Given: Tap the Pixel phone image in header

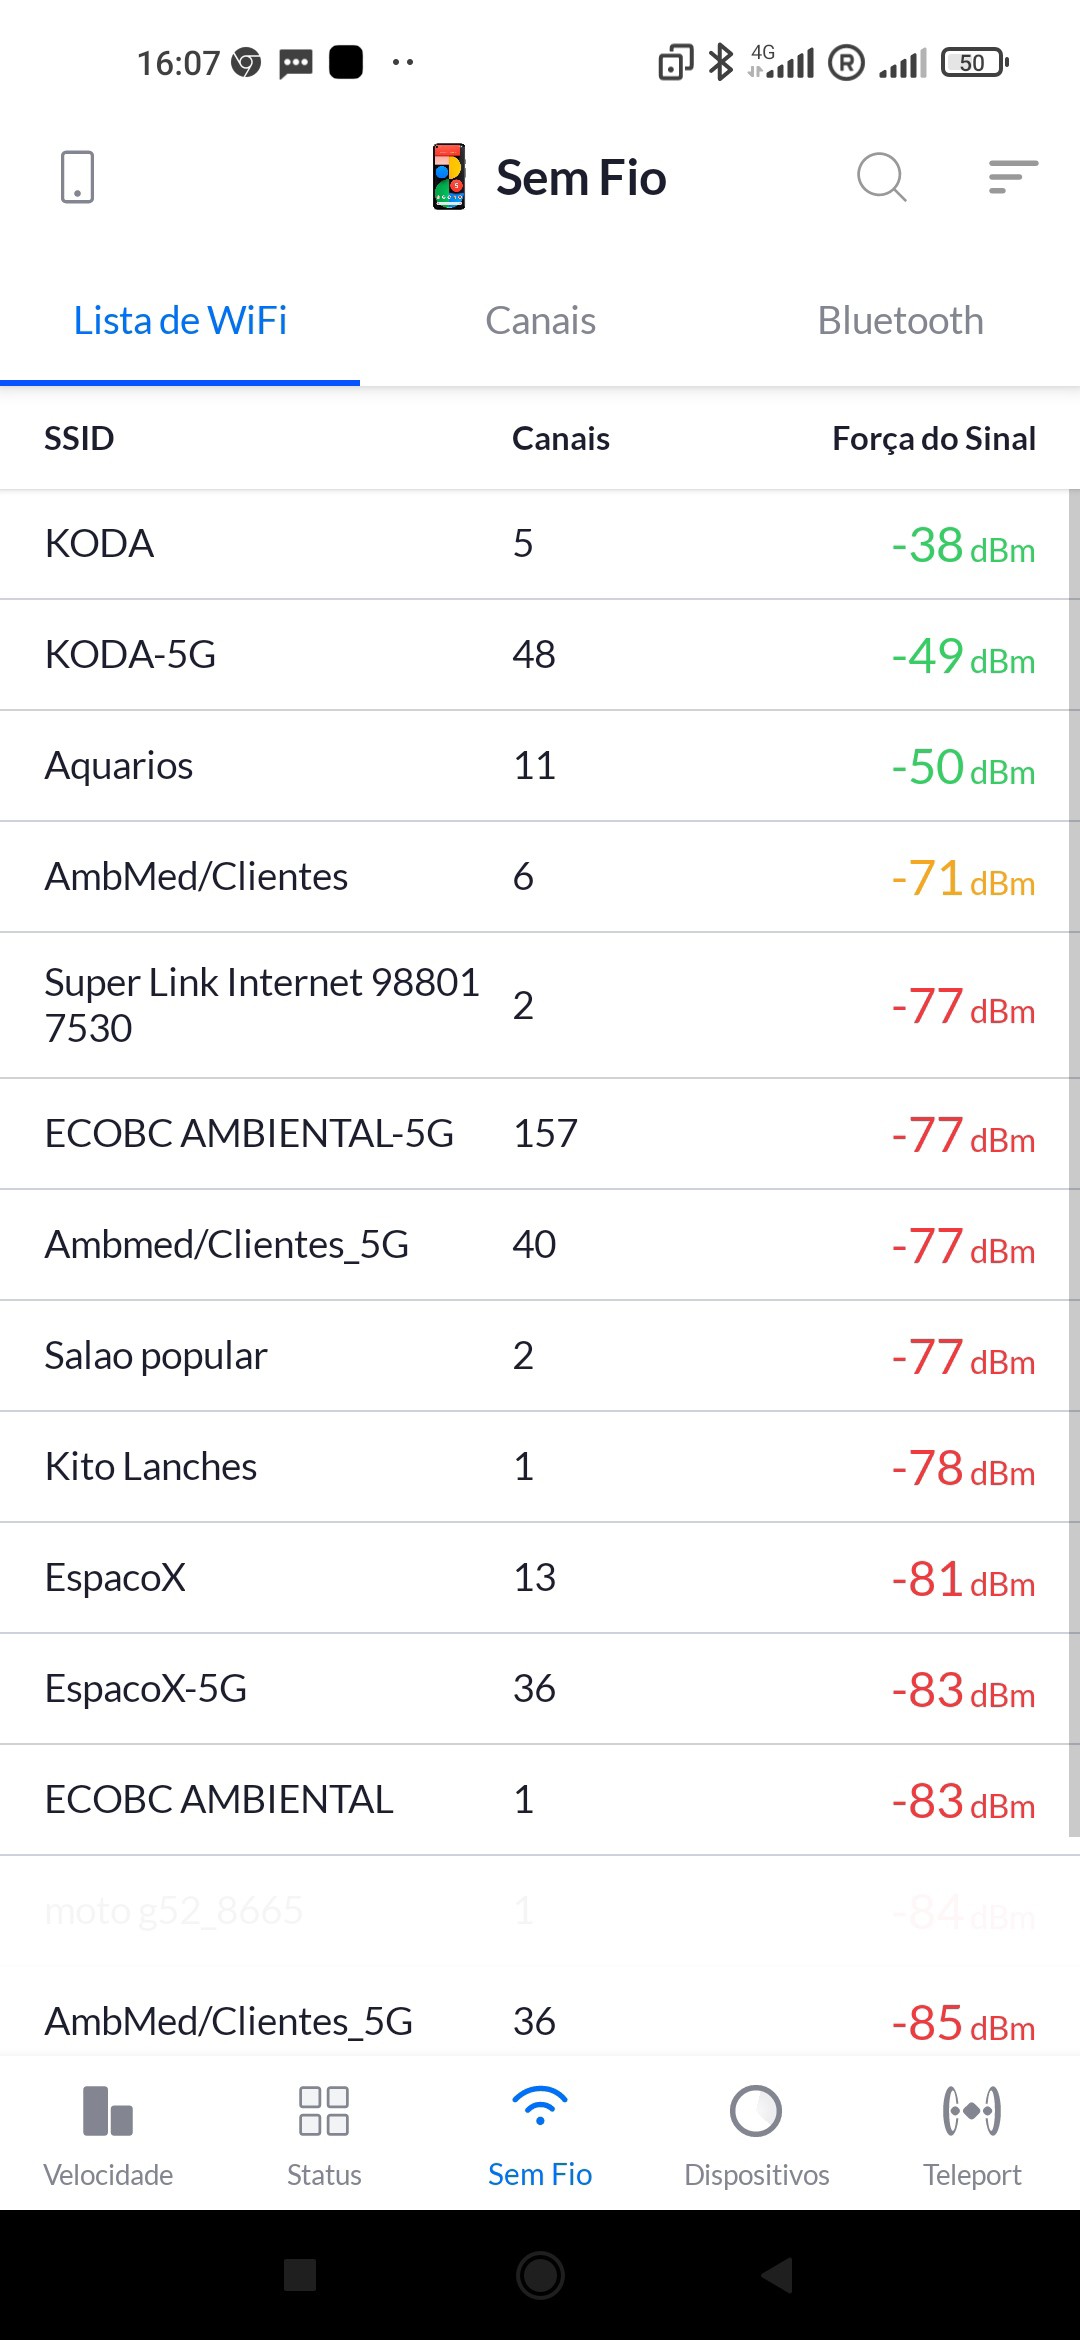Looking at the screenshot, I should [x=449, y=177].
